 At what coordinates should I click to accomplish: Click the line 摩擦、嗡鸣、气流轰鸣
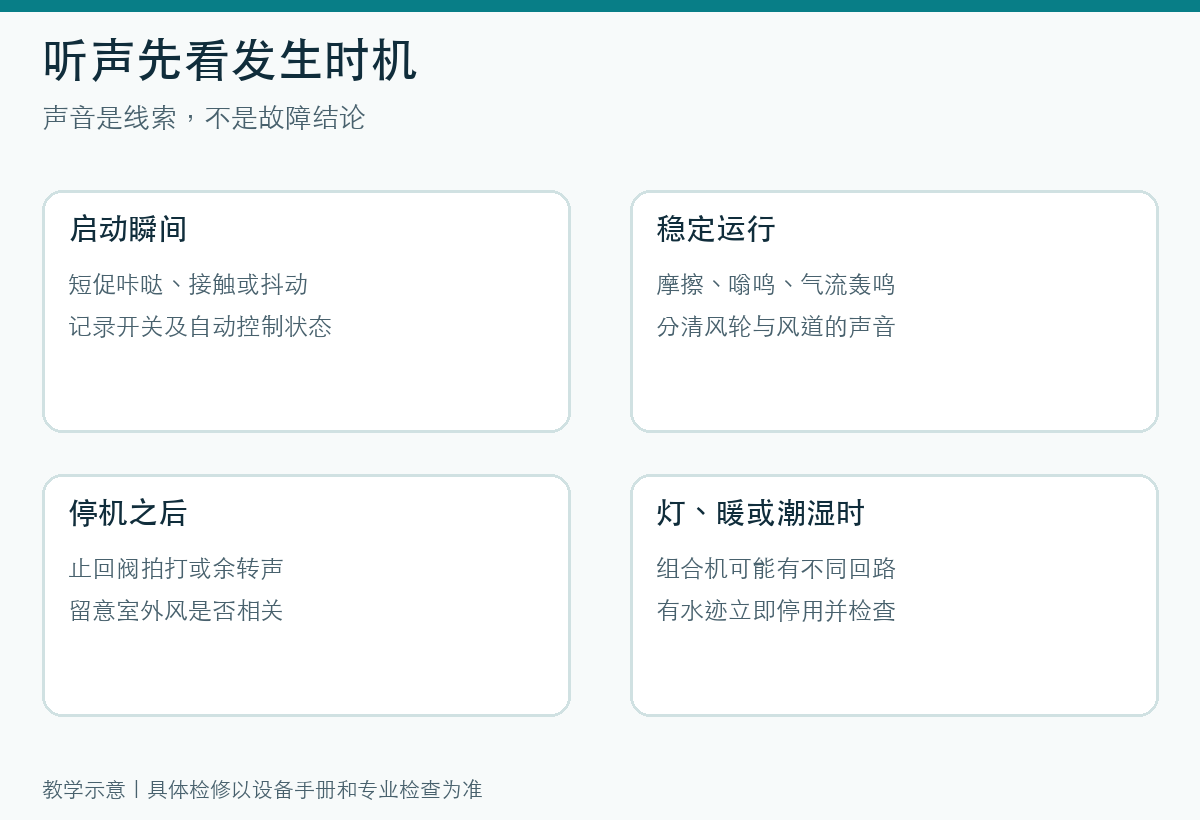[776, 285]
